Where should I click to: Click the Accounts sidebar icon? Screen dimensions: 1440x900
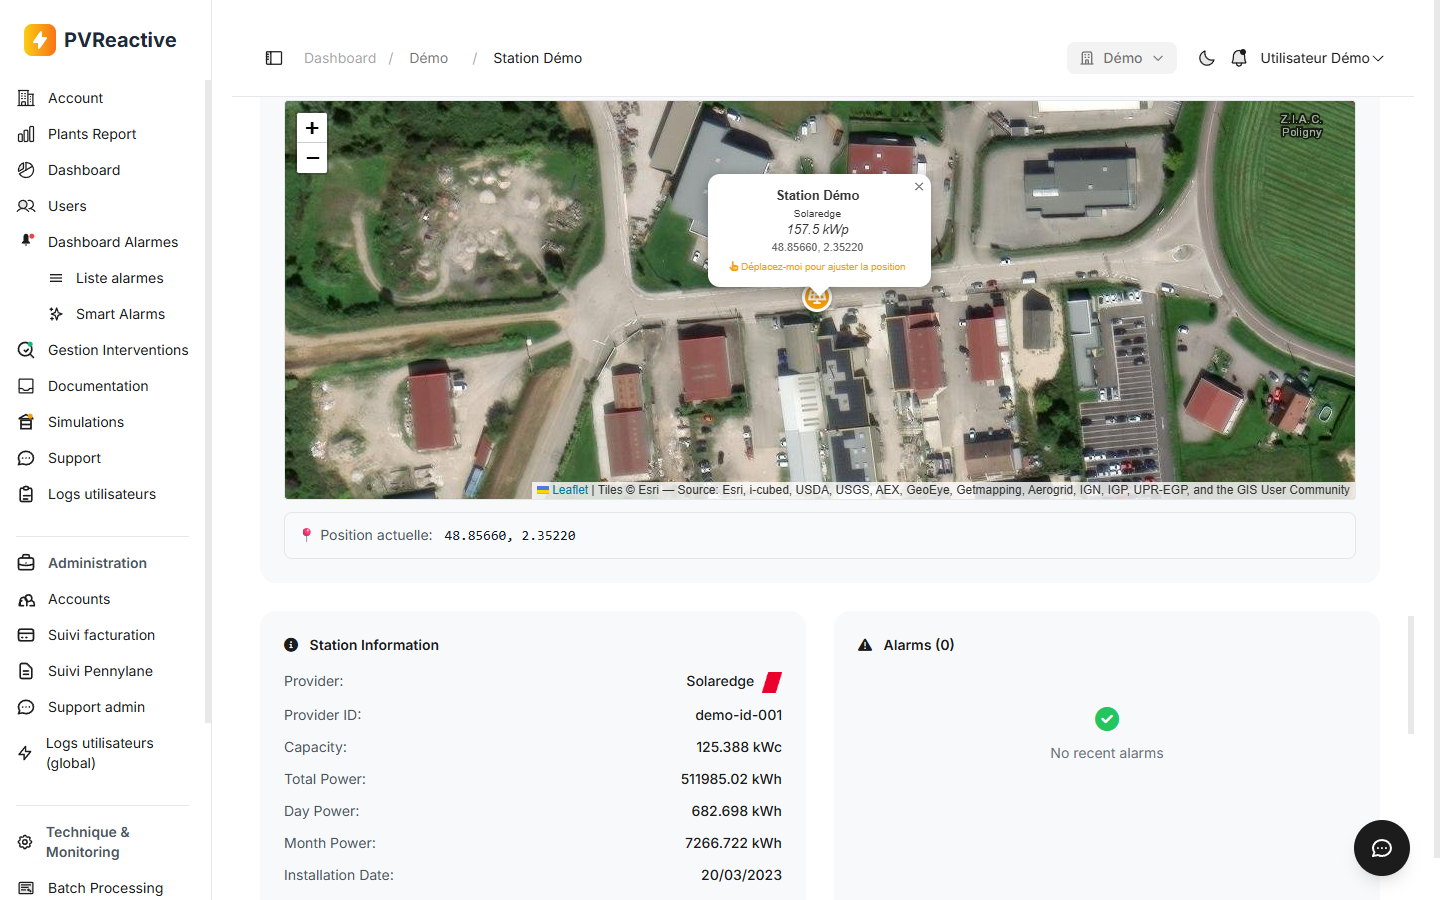click(26, 599)
